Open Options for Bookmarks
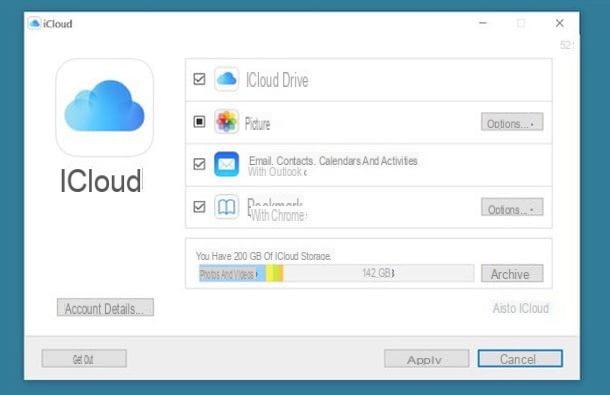The image size is (610, 395). point(512,207)
